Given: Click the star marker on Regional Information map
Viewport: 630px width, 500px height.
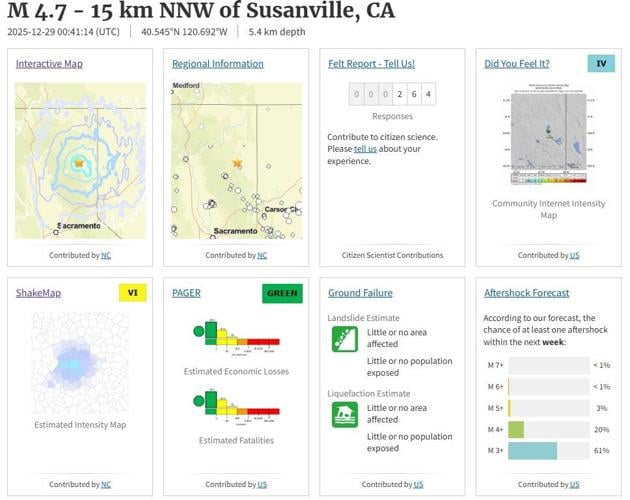Looking at the screenshot, I should click(237, 162).
